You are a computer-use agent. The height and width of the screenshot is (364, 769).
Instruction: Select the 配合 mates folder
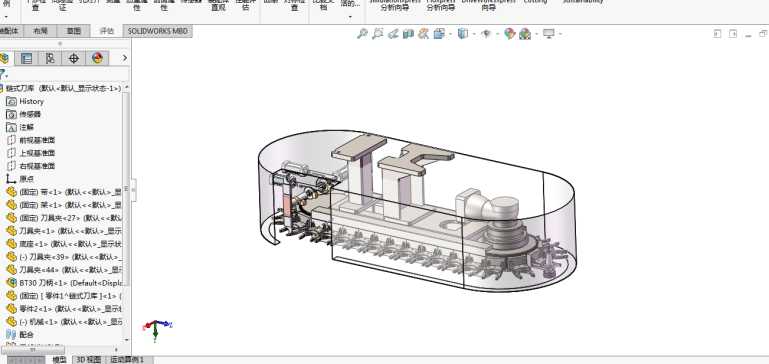point(20,335)
